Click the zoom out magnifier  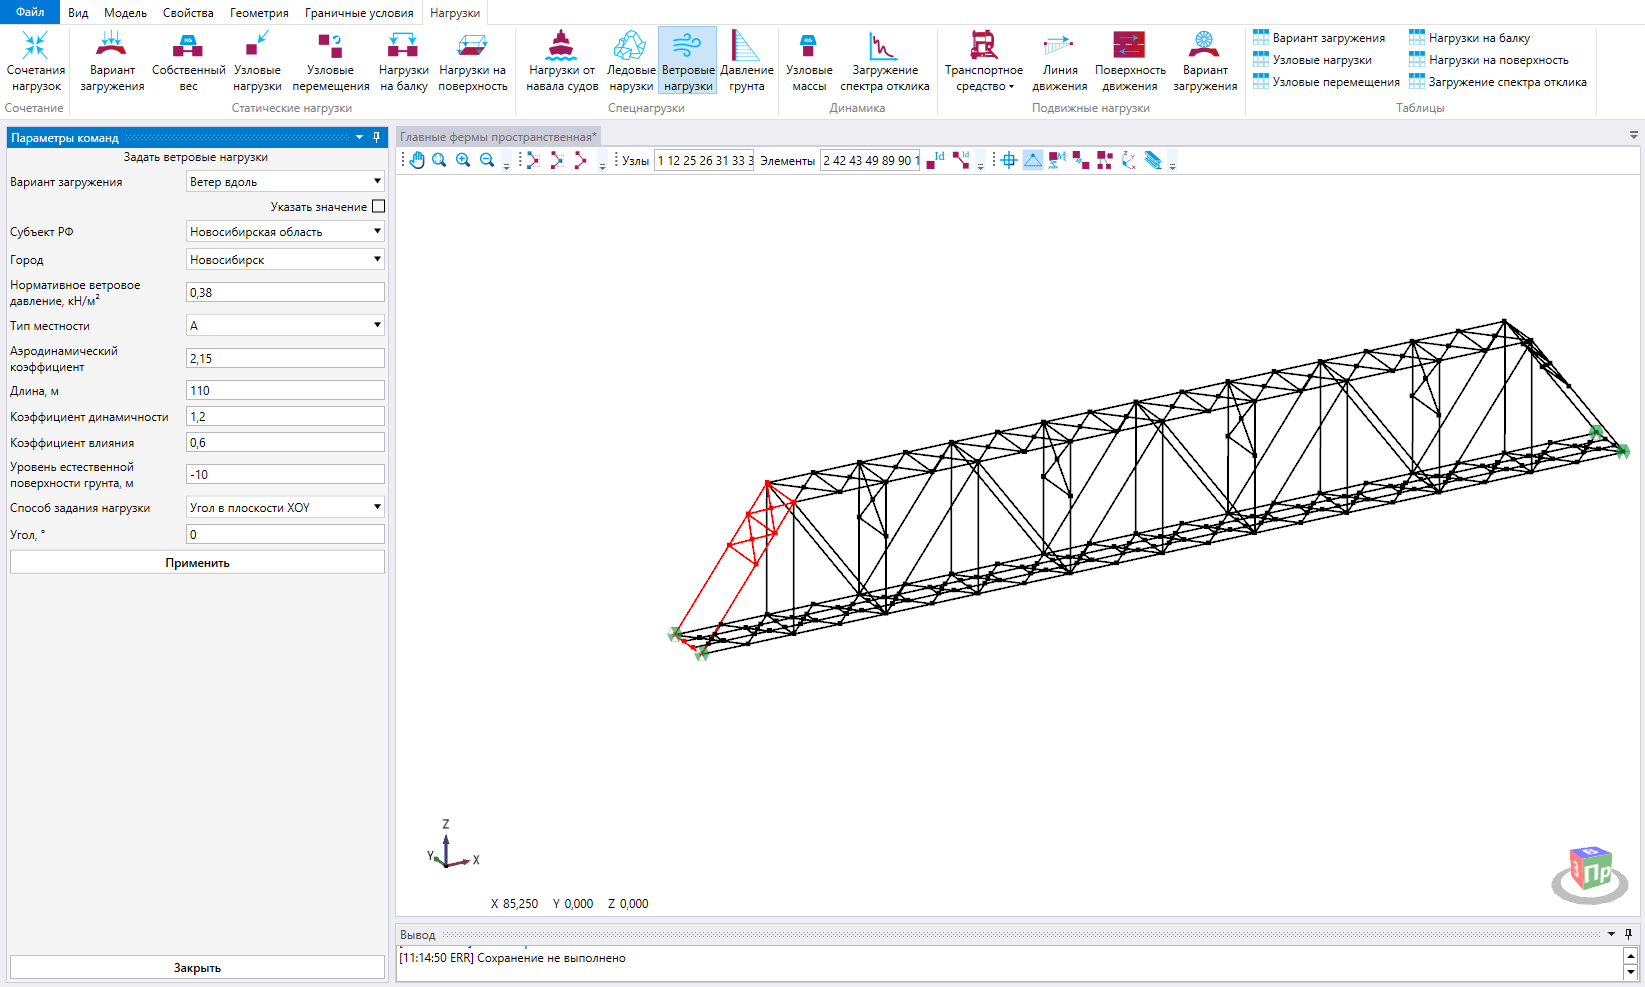tap(487, 160)
